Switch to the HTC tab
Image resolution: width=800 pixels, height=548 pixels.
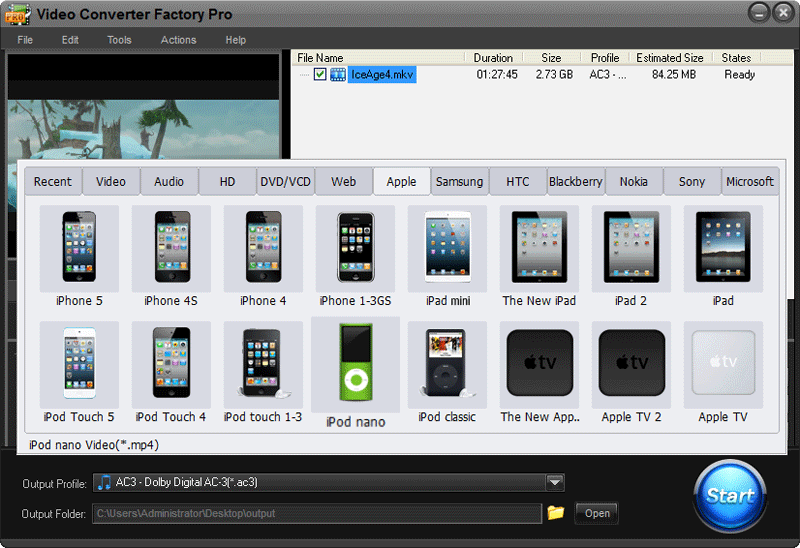click(518, 182)
